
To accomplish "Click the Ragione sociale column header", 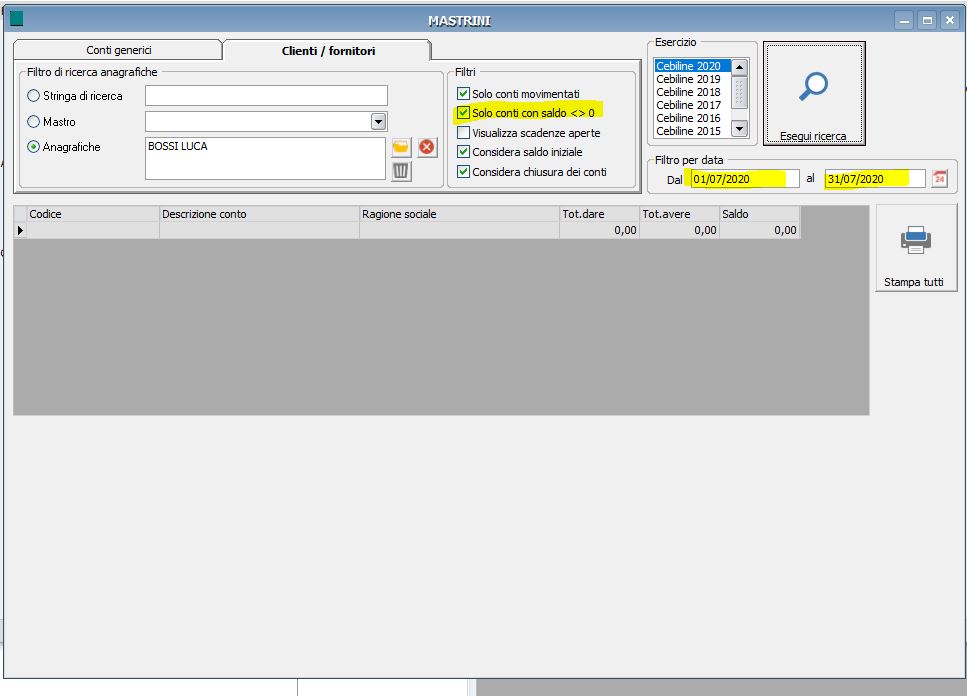I will pos(459,214).
